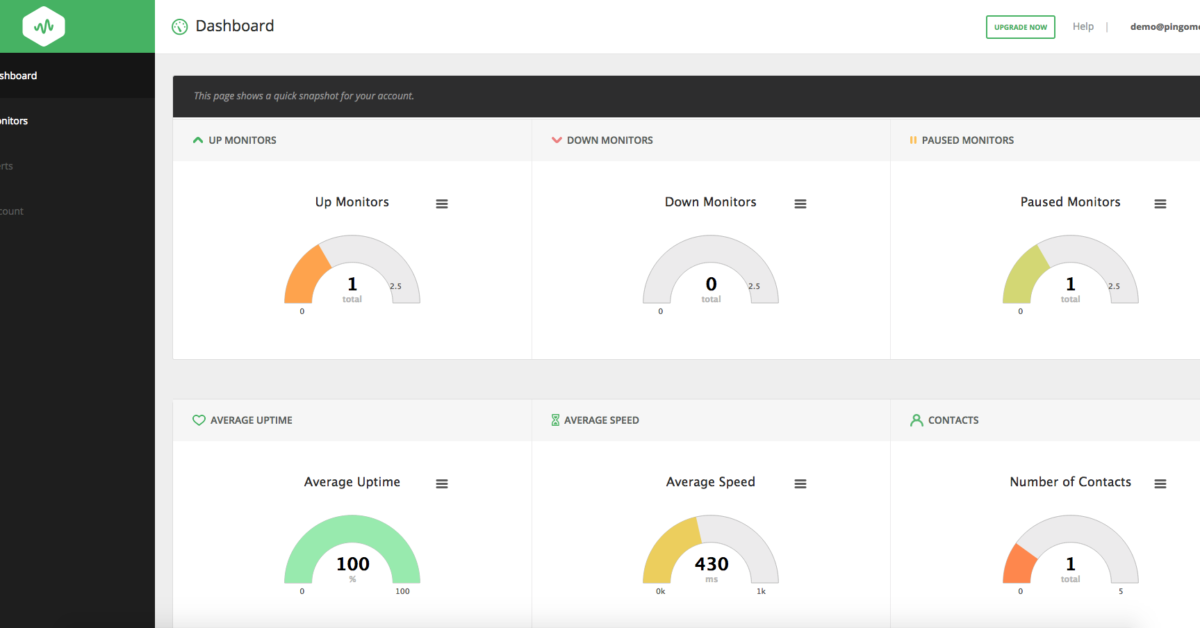Open the Number of Contacts chart menu
1200x628 pixels.
coord(1160,483)
